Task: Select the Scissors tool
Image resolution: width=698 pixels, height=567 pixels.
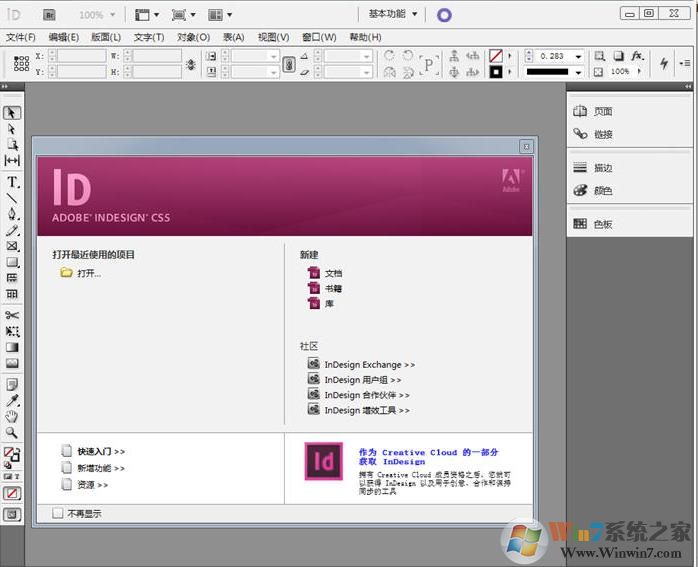Action: pos(12,315)
